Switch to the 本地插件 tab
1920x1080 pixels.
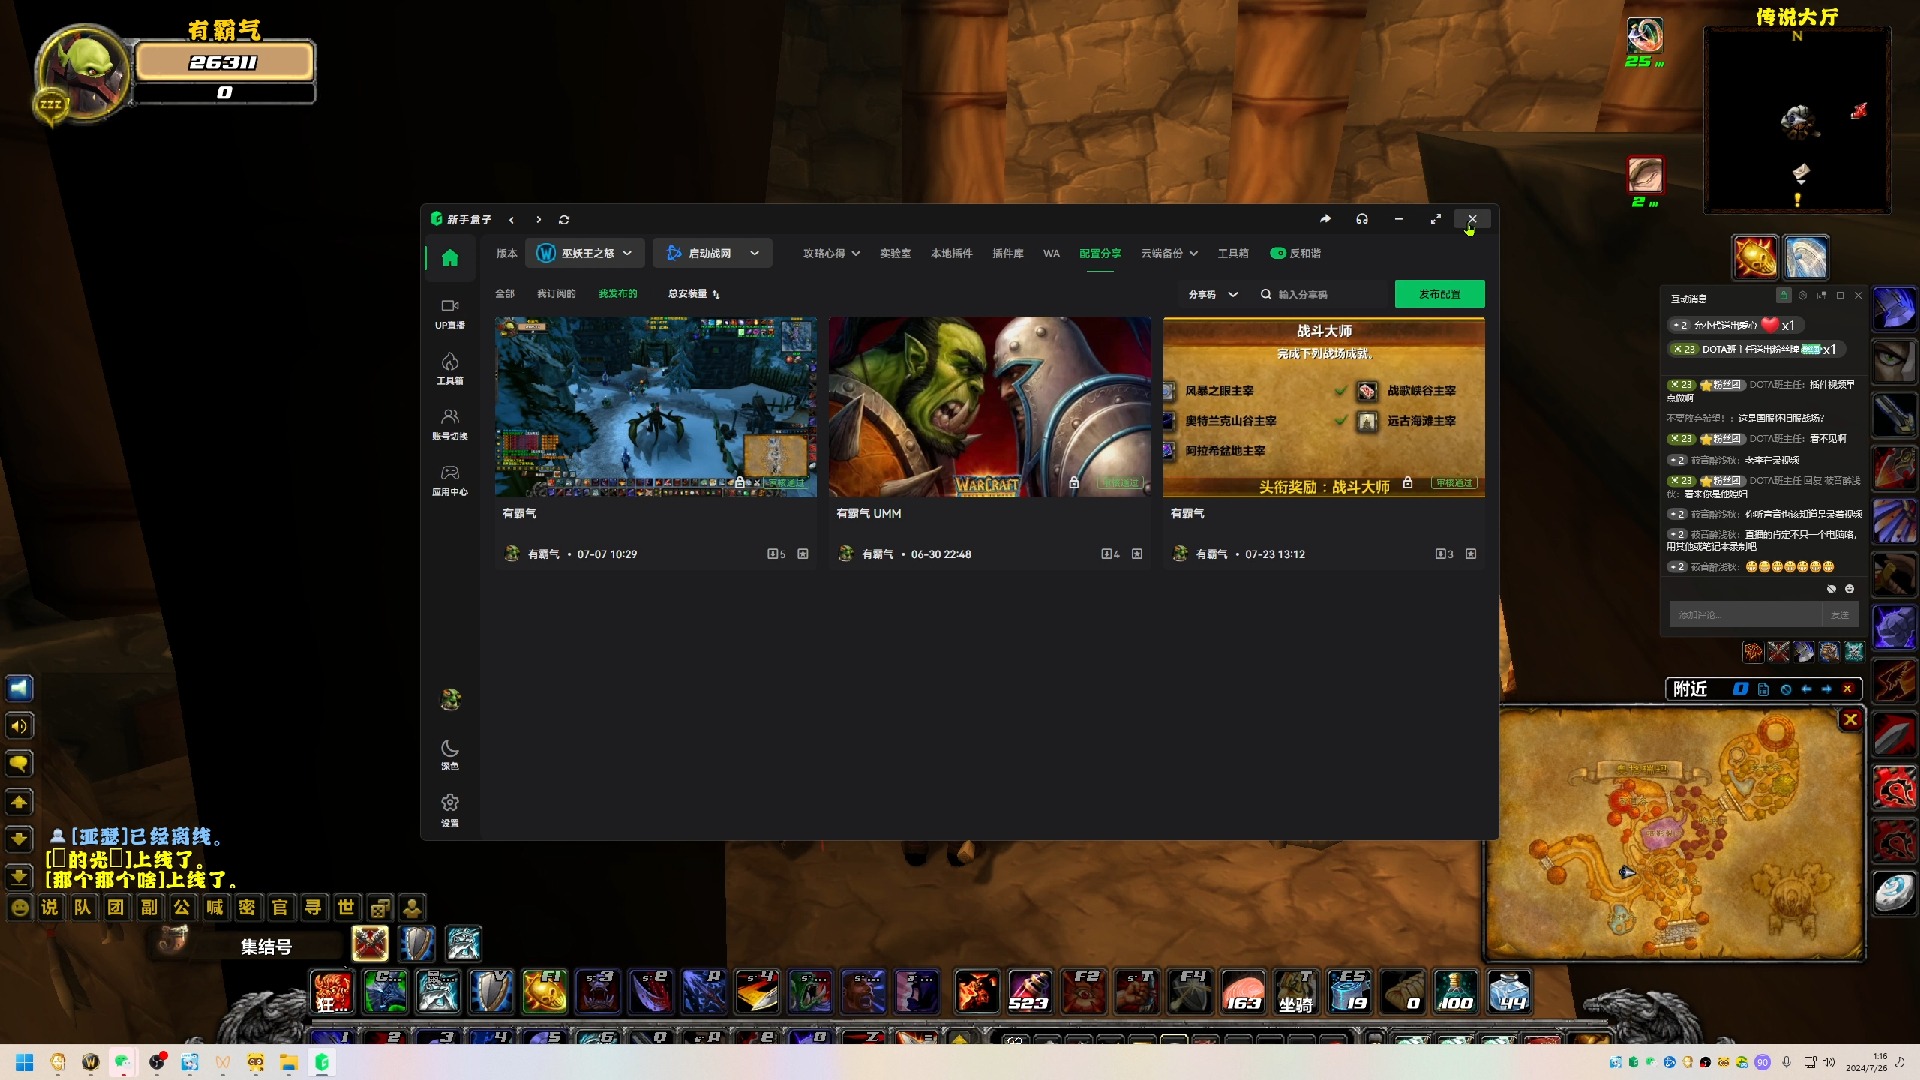(951, 254)
